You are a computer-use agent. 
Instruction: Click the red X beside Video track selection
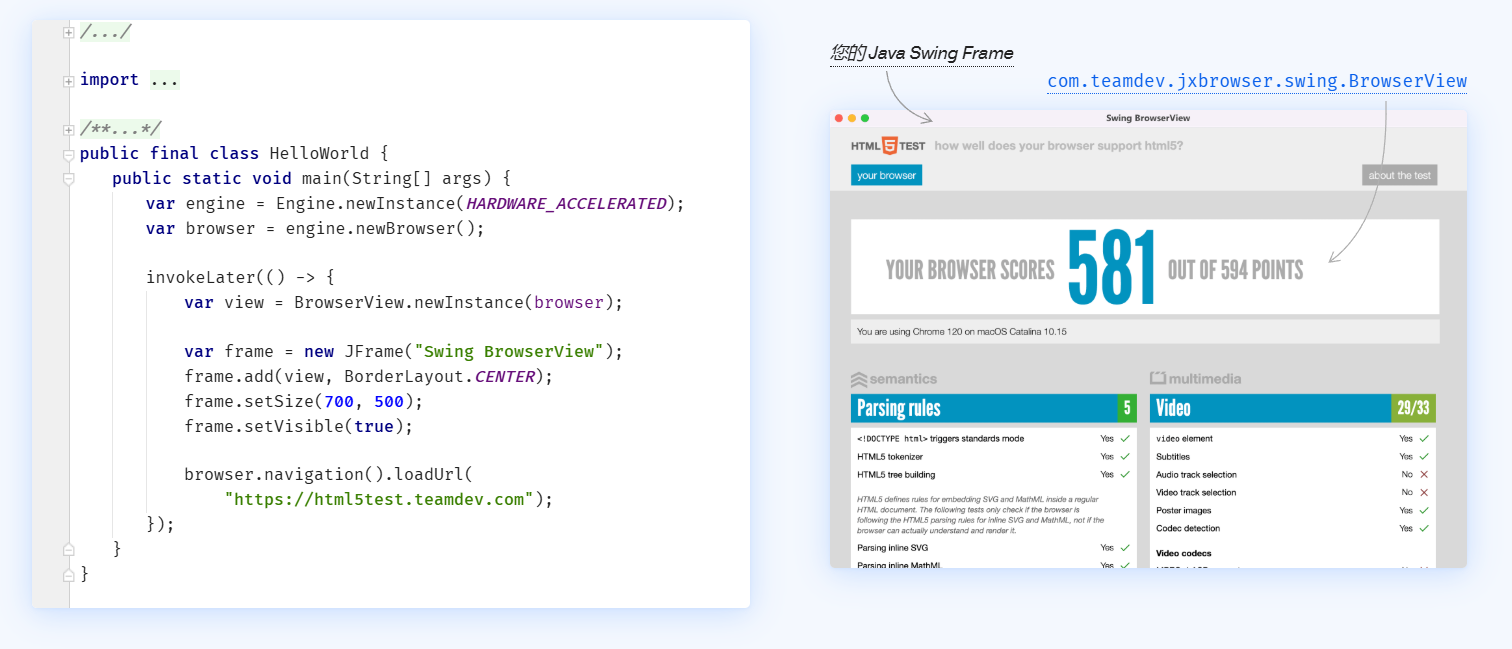[1424, 493]
